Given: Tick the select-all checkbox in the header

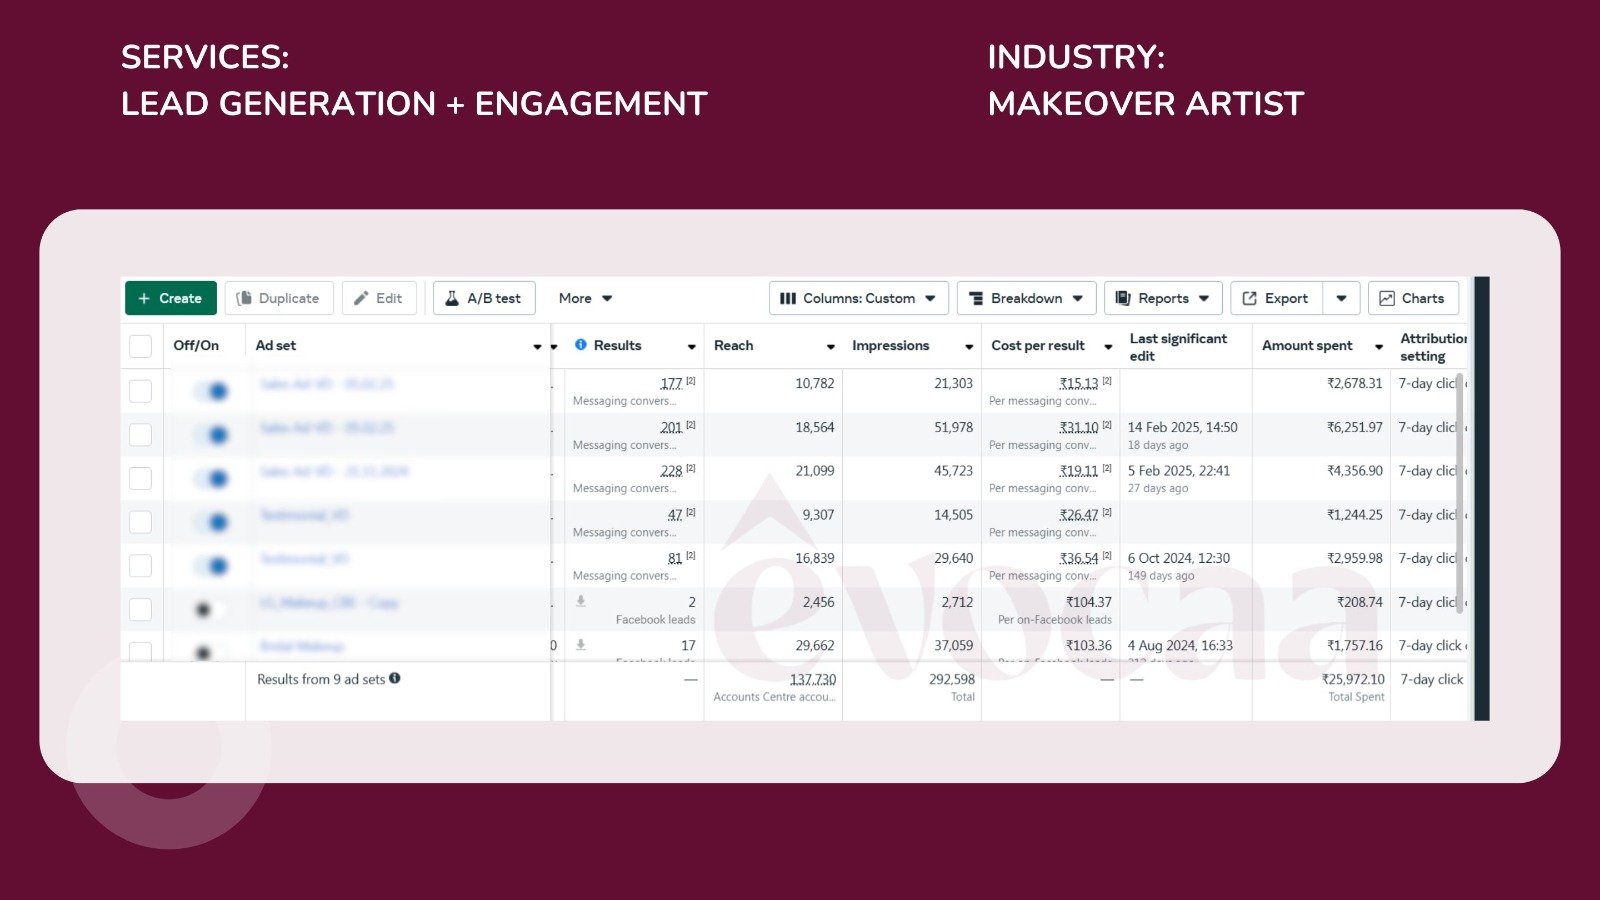Looking at the screenshot, I should click(141, 346).
